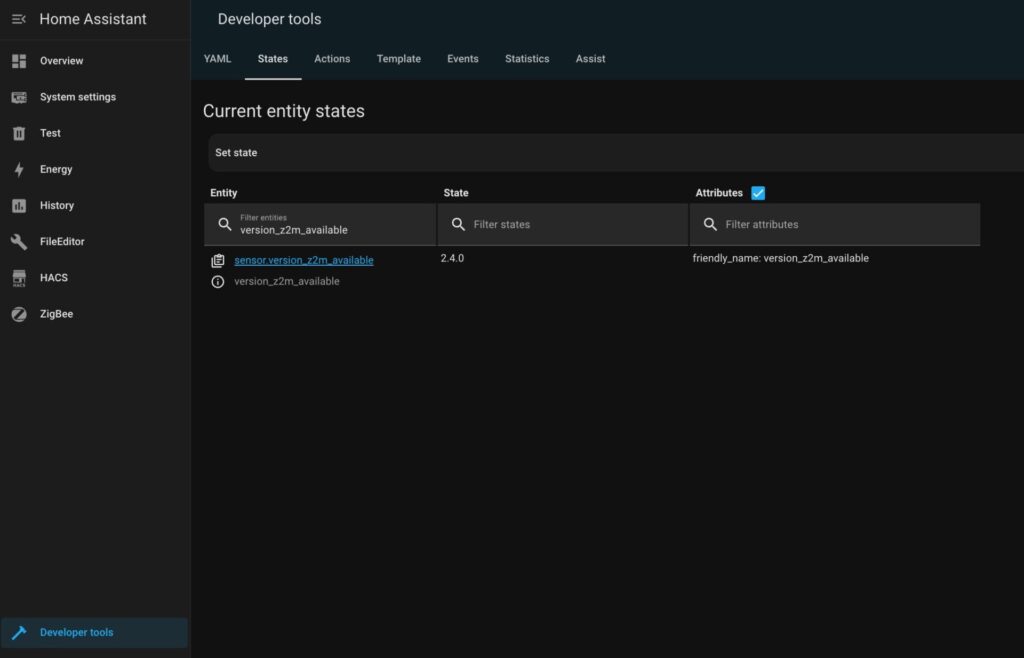The image size is (1024, 658).
Task: Click the FileEditor wrench icon
Action: pyautogui.click(x=19, y=242)
